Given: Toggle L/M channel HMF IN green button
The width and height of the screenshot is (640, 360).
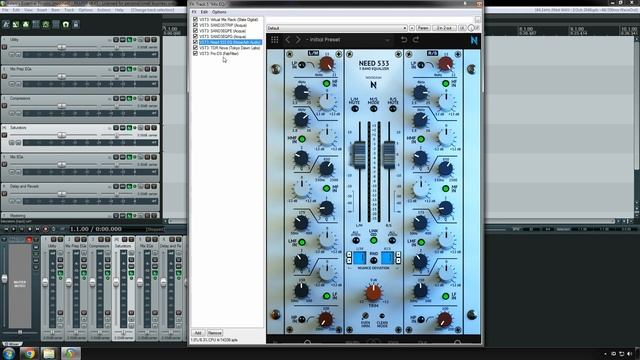Looking at the screenshot, I should click(x=302, y=139).
